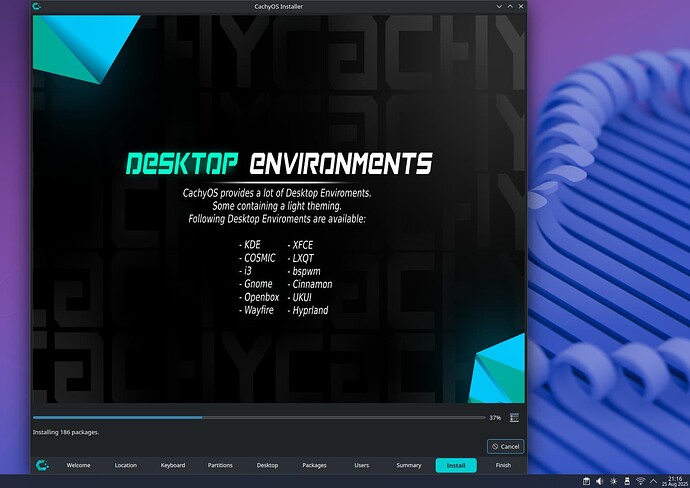Select the Users step
The image size is (690, 488).
point(362,465)
